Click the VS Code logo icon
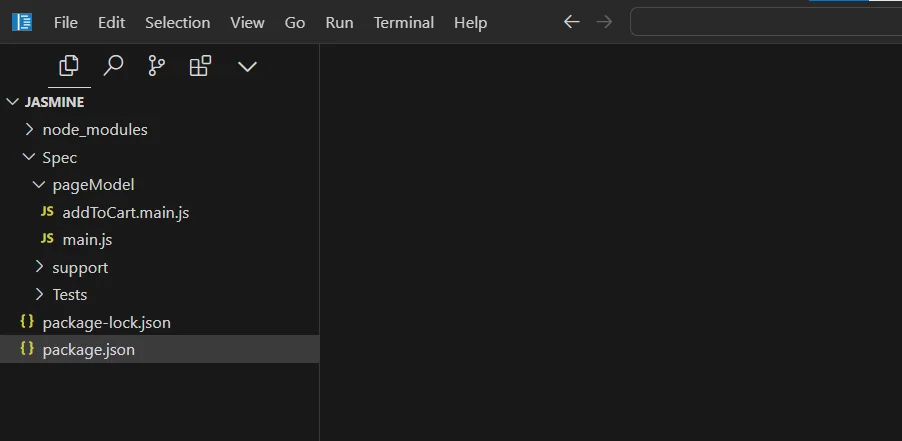 22,22
